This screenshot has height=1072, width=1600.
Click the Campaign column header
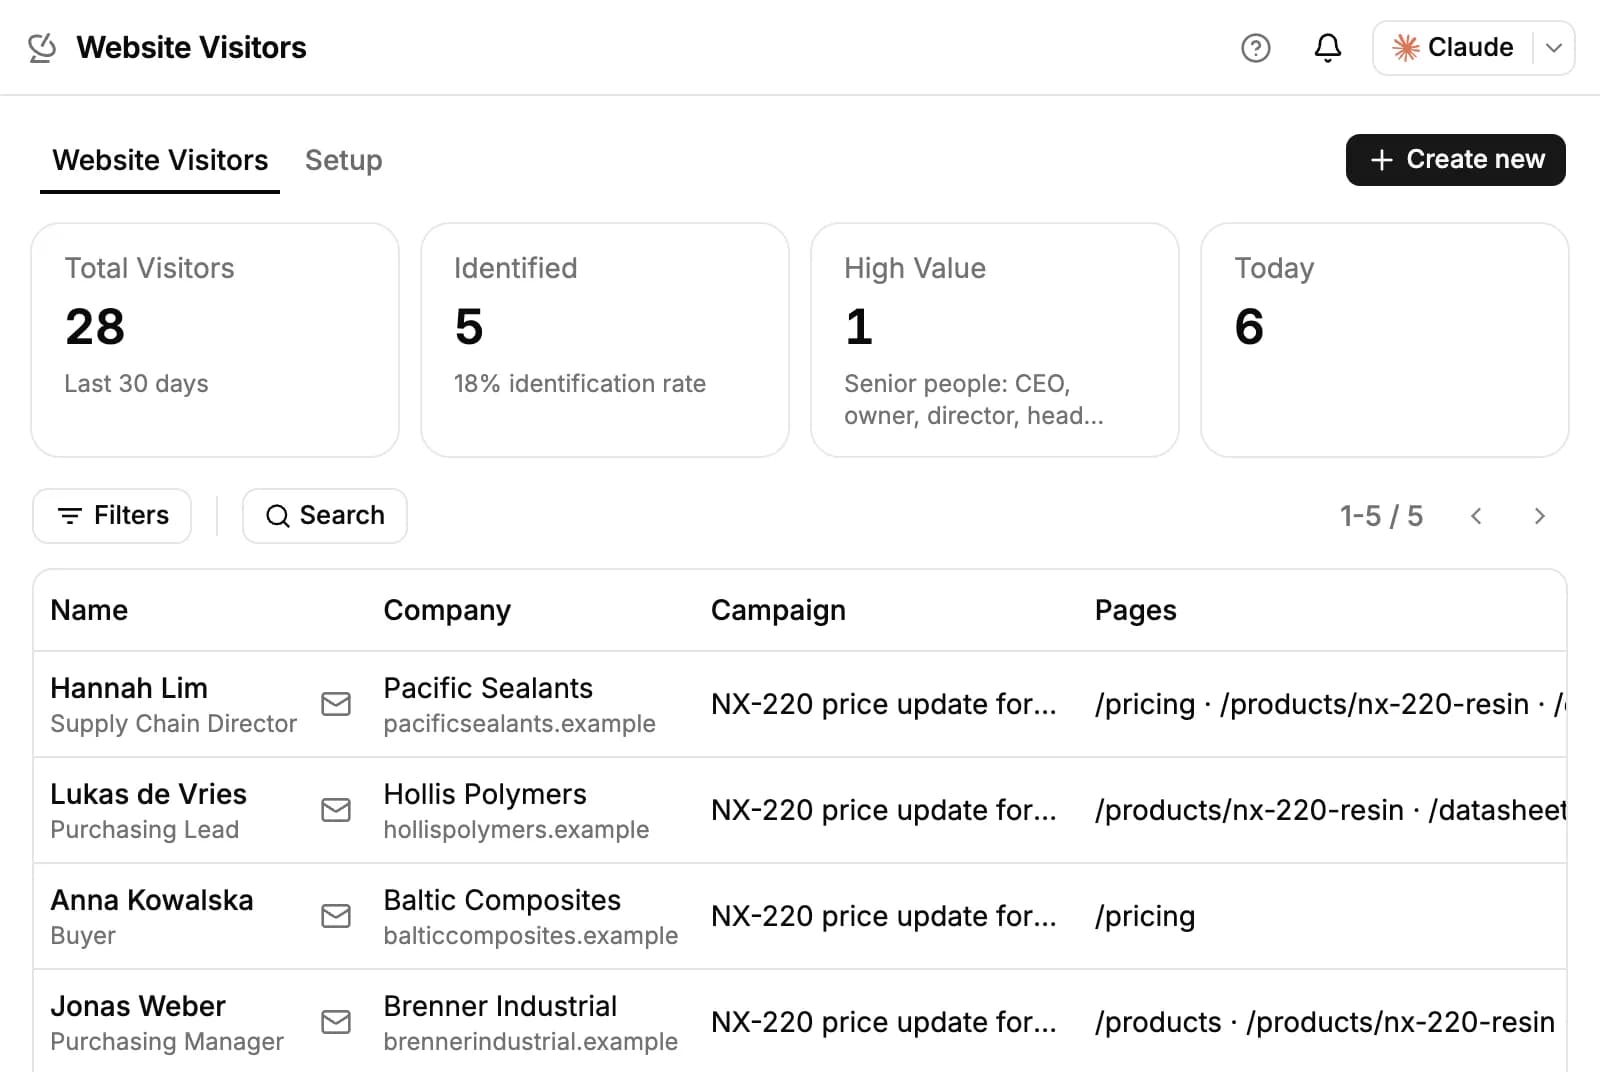[778, 610]
